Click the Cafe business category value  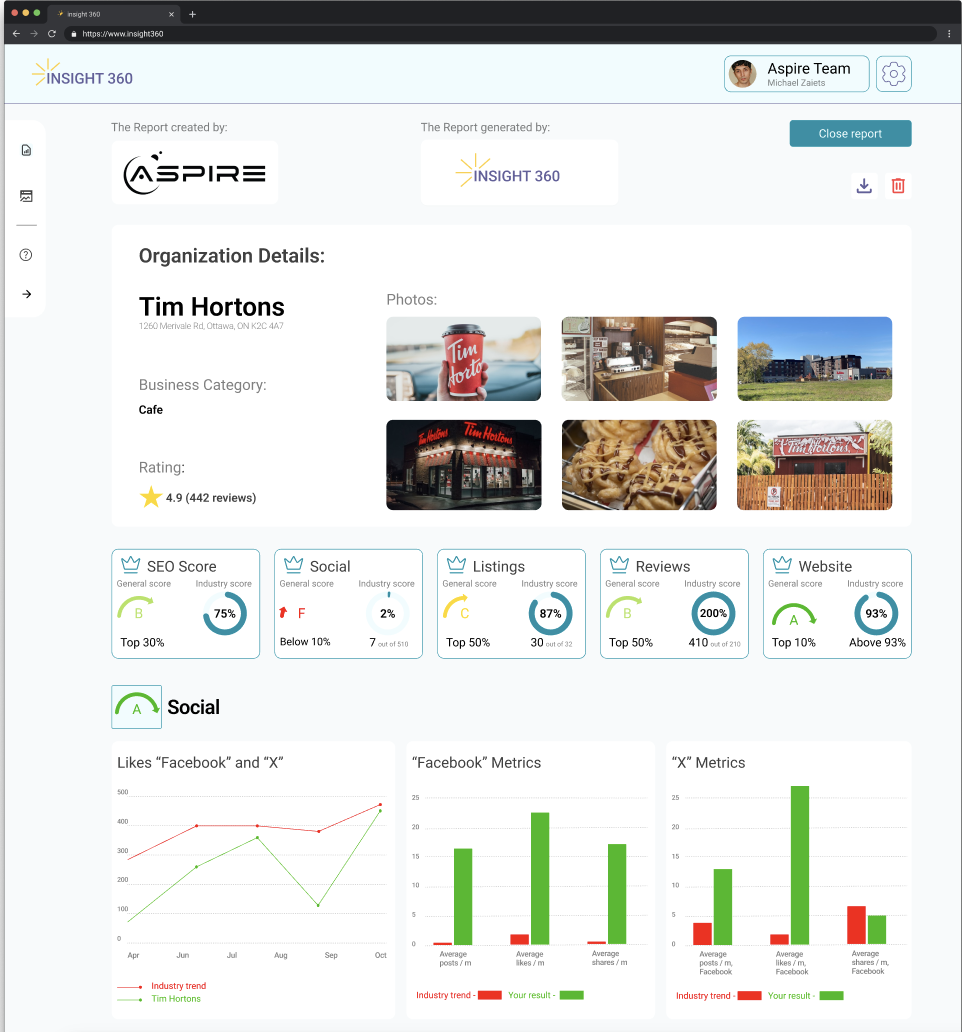(x=151, y=409)
